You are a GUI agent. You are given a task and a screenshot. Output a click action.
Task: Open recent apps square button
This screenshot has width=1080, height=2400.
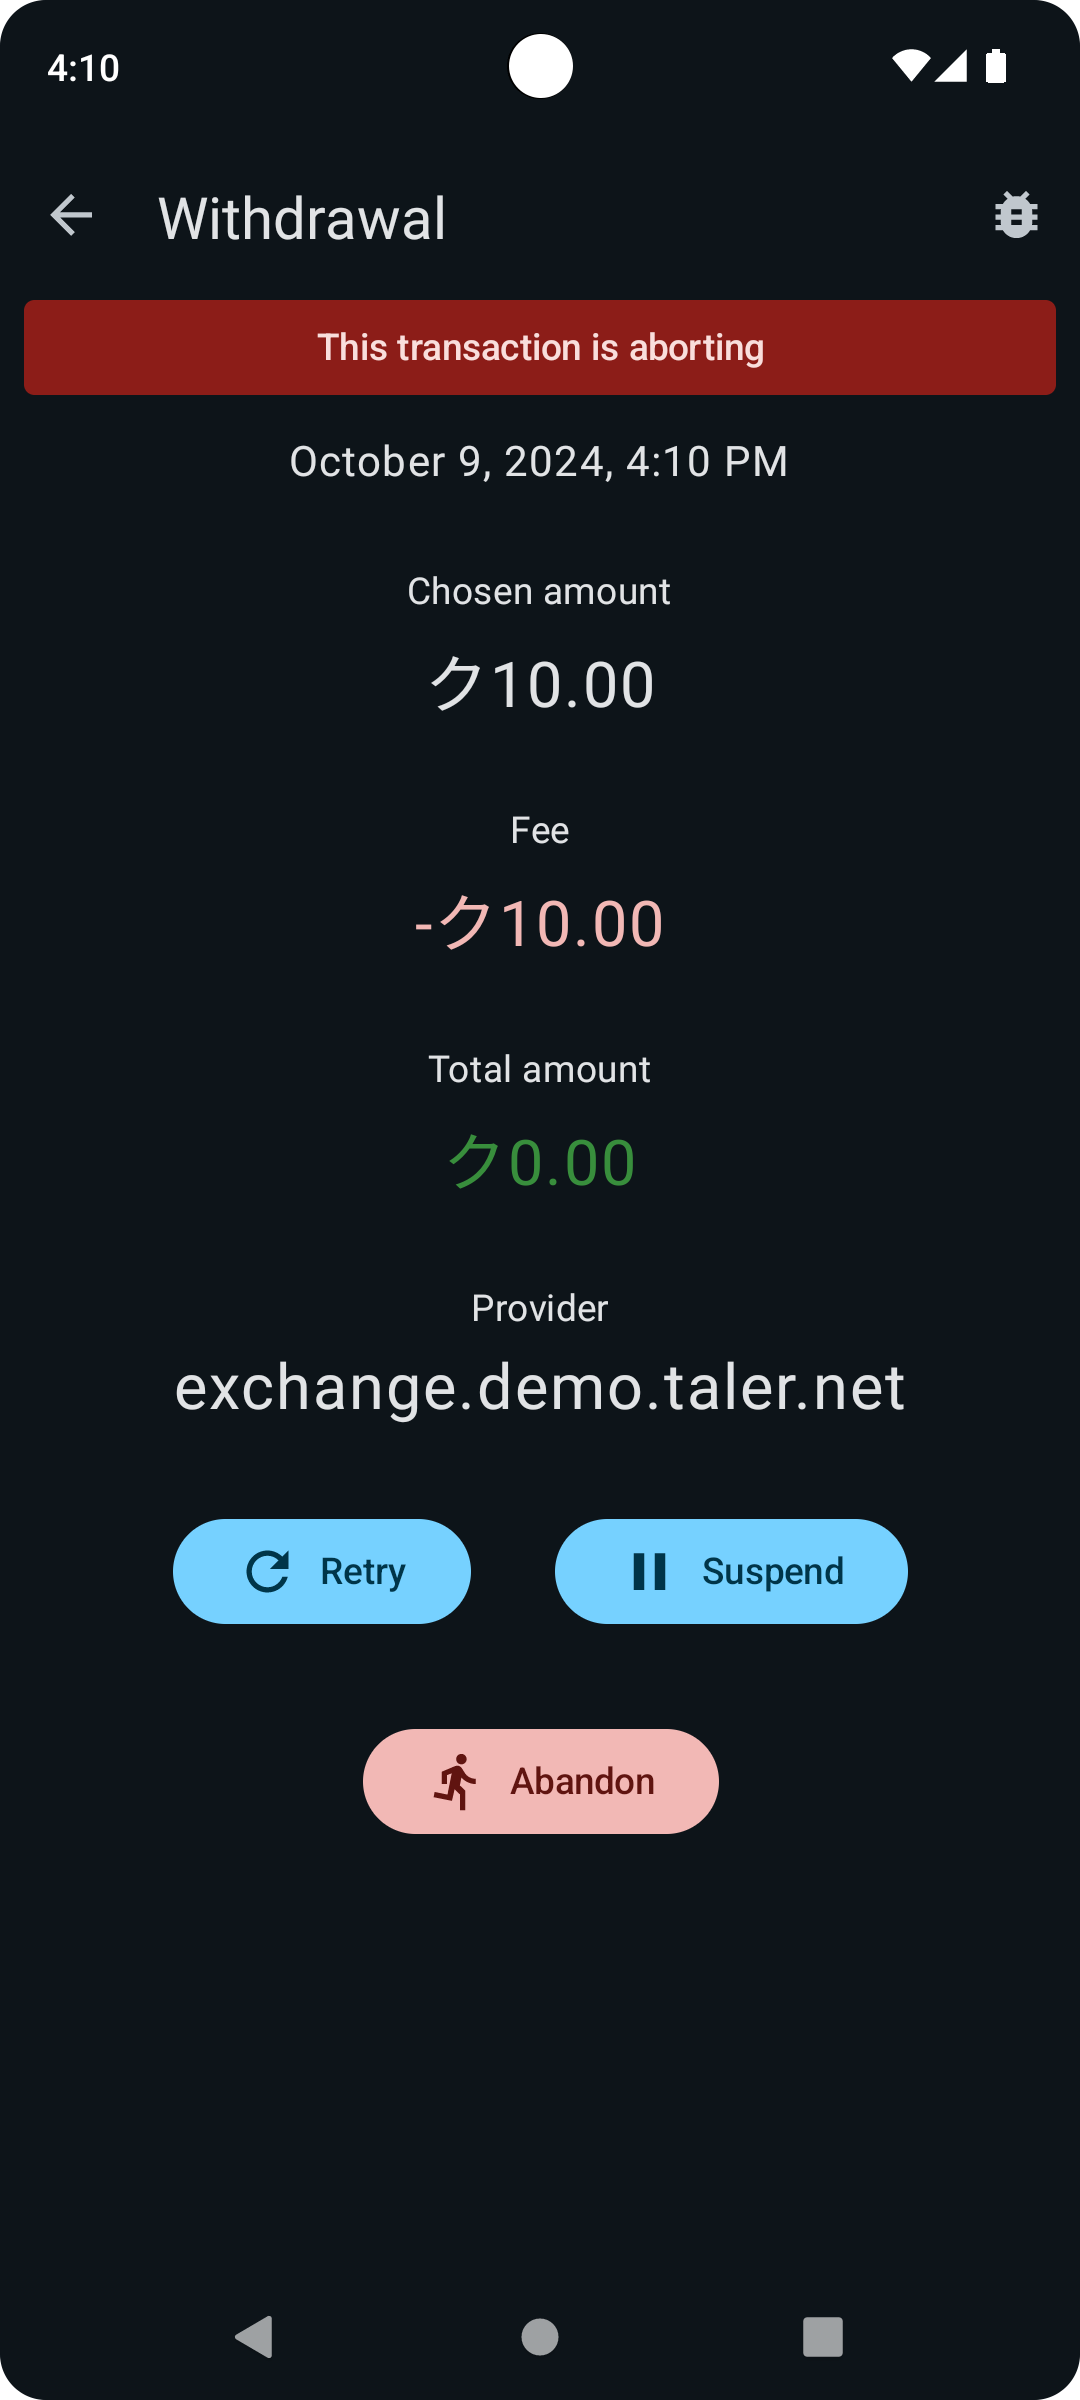(822, 2337)
